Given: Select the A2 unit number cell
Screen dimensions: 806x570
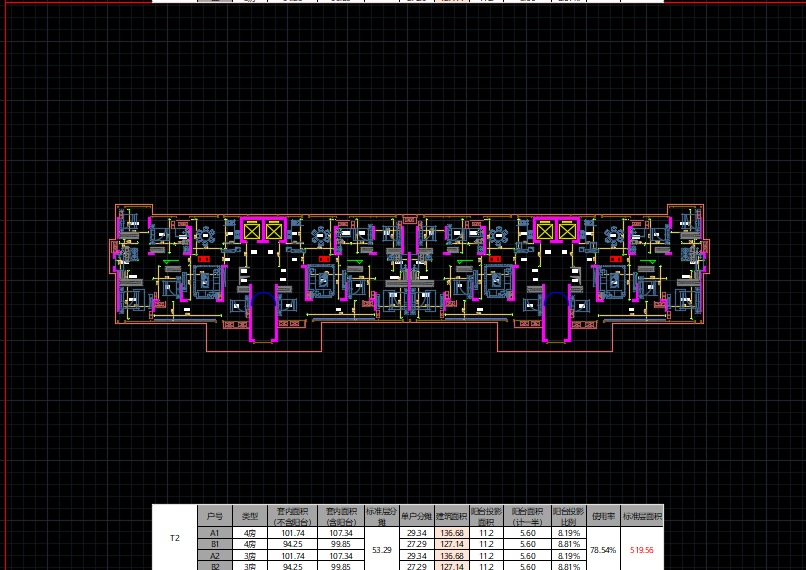Looking at the screenshot, I should [x=215, y=556].
